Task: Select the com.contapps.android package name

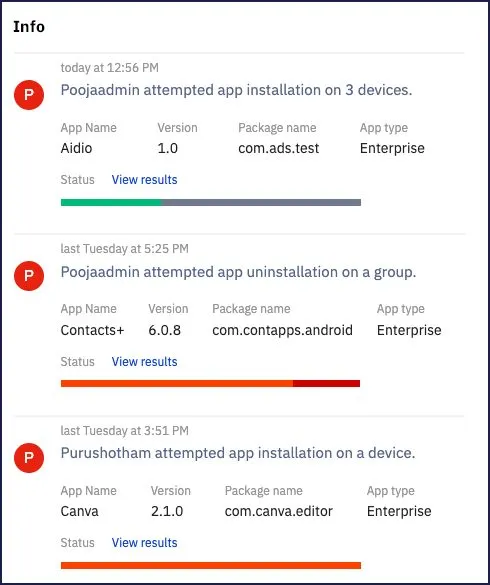Action: click(x=282, y=330)
